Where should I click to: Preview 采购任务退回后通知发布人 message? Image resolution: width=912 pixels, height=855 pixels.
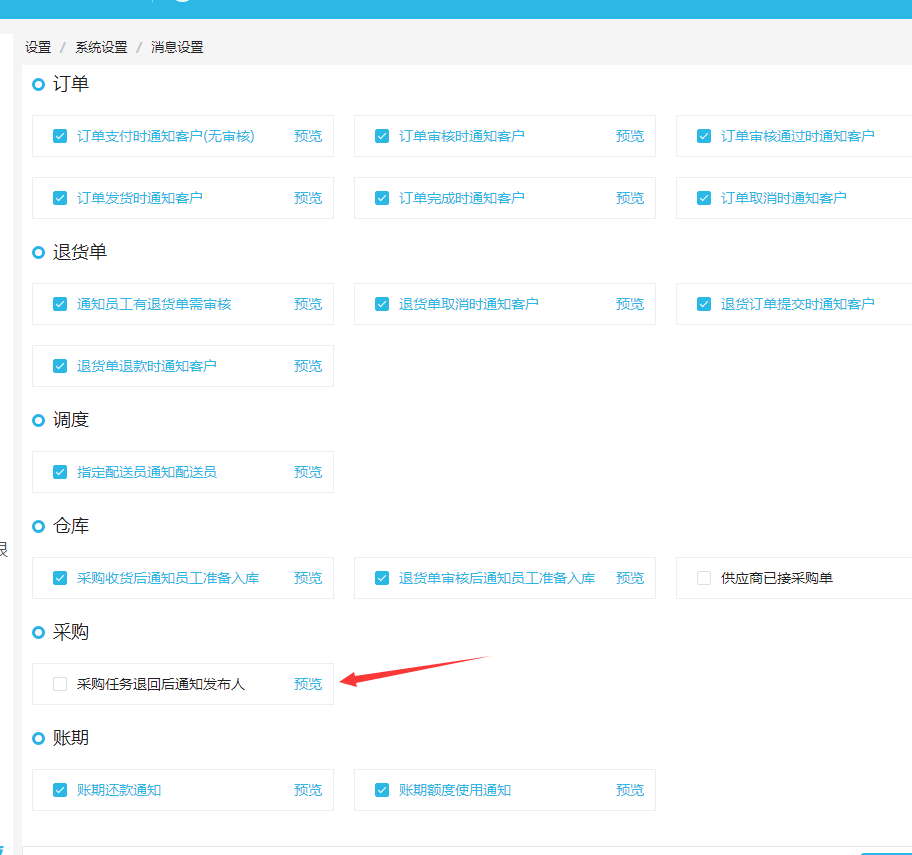(308, 684)
